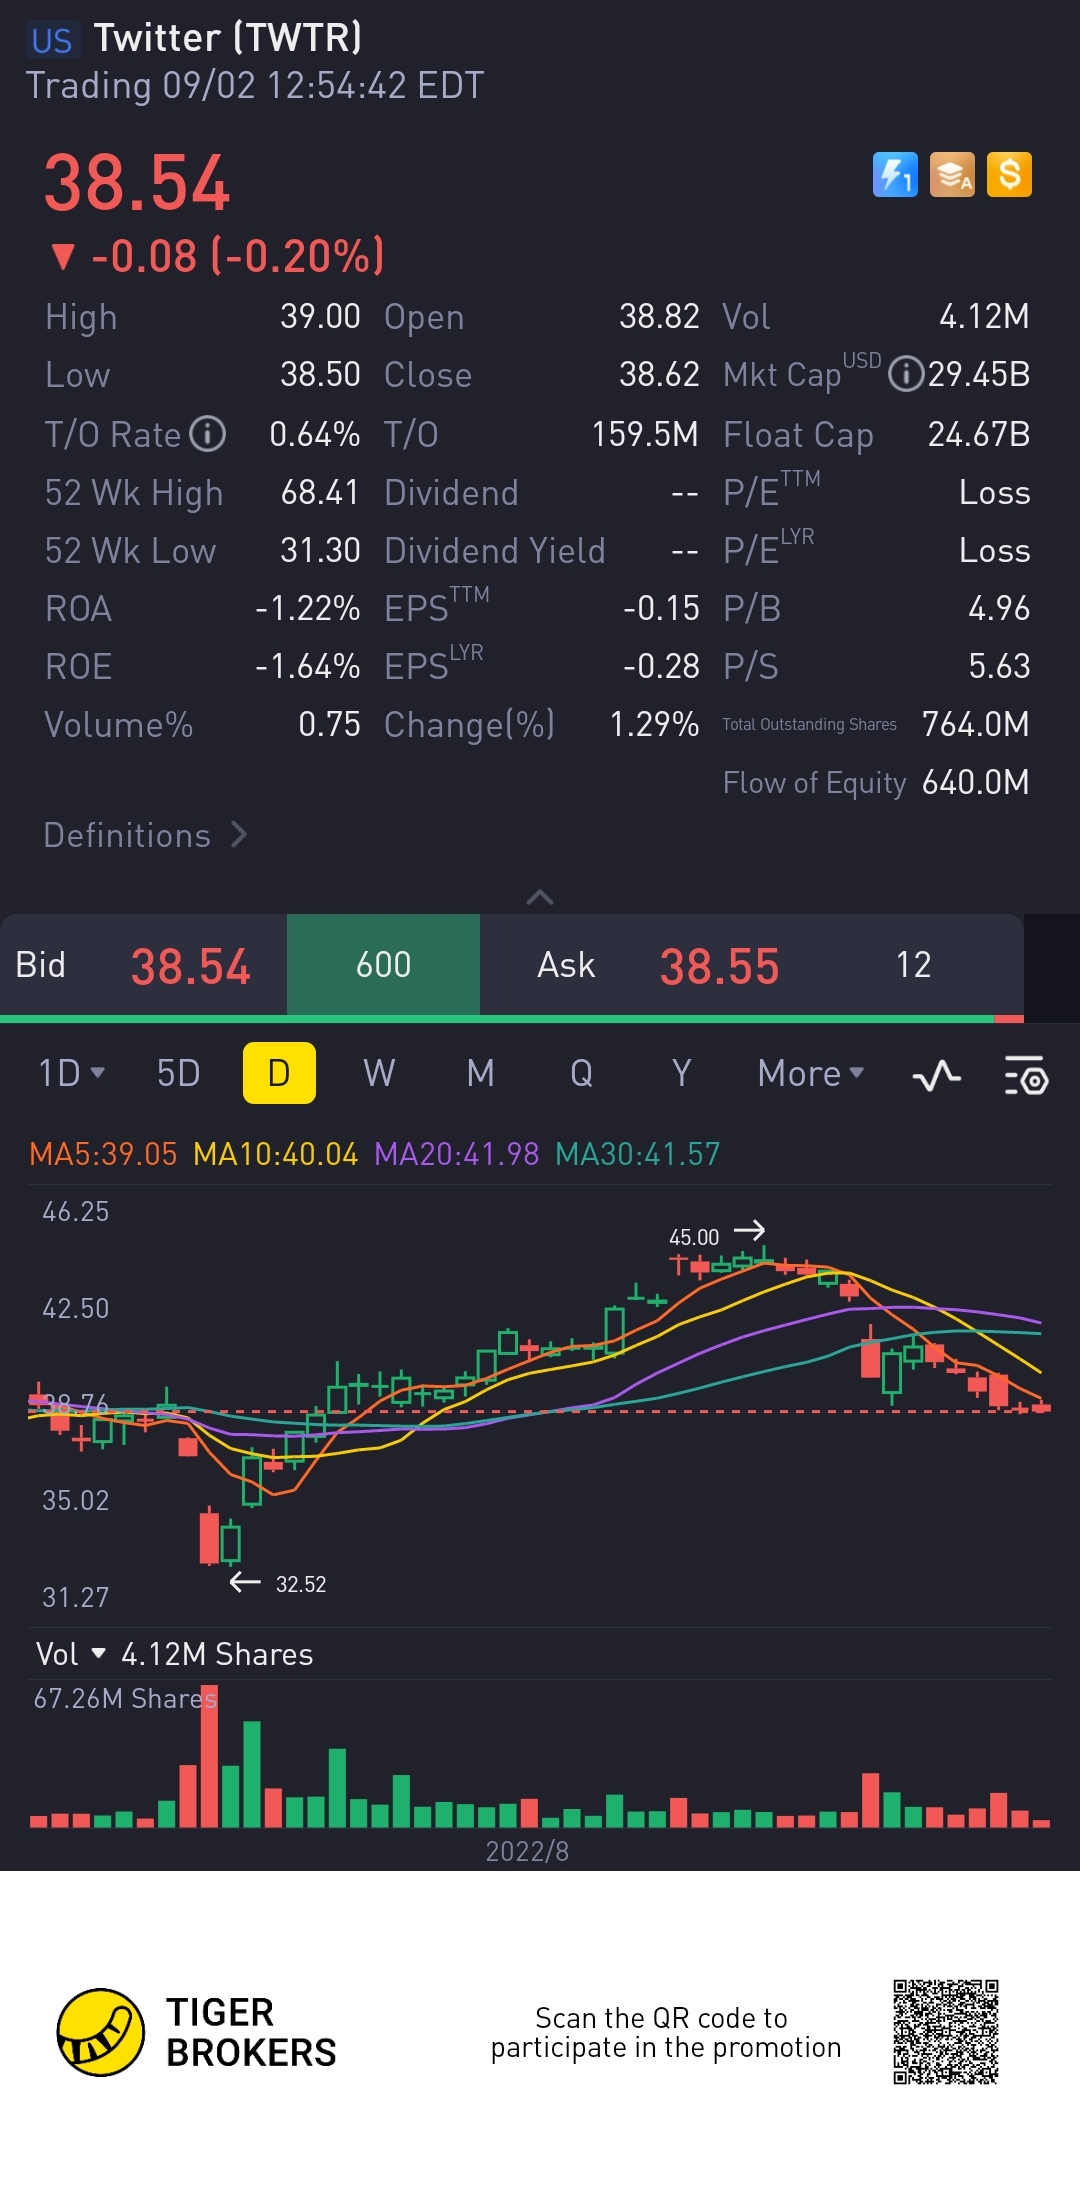Tap the Open value 38.82
Image resolution: width=1080 pixels, height=2194 pixels.
(x=659, y=316)
